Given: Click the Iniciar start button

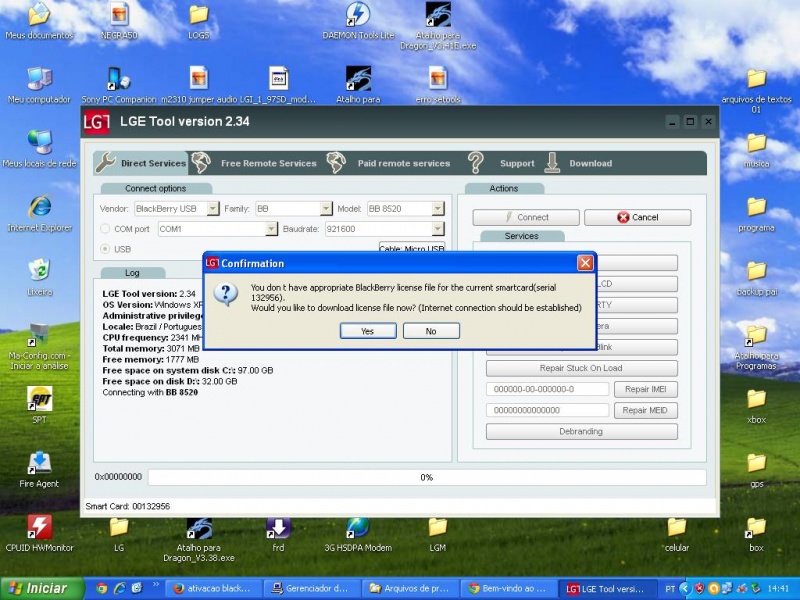Looking at the screenshot, I should pyautogui.click(x=40, y=588).
